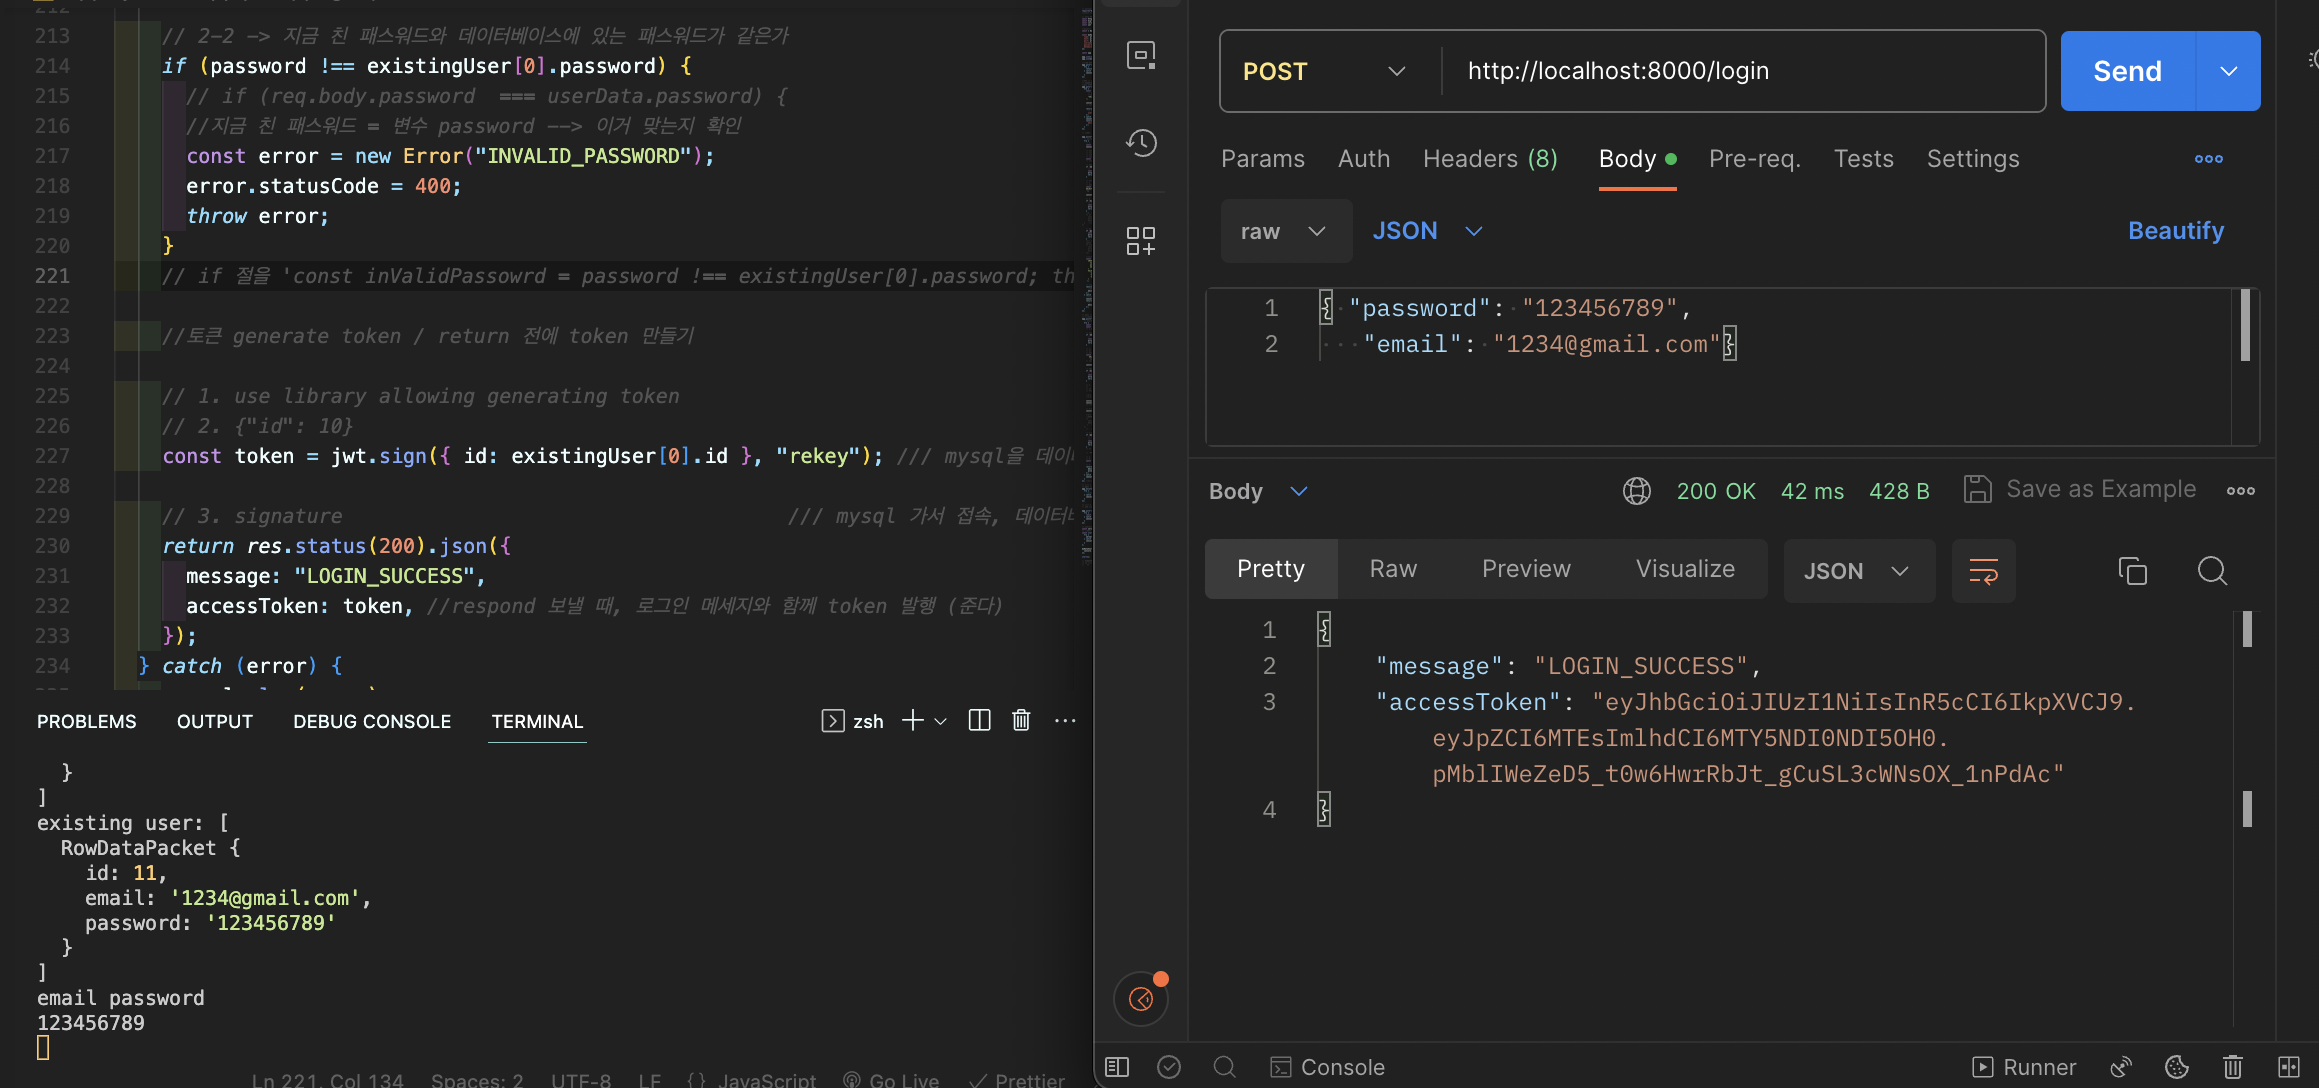Switch to the Auth tab
Image resolution: width=2319 pixels, height=1088 pixels.
pyautogui.click(x=1364, y=159)
